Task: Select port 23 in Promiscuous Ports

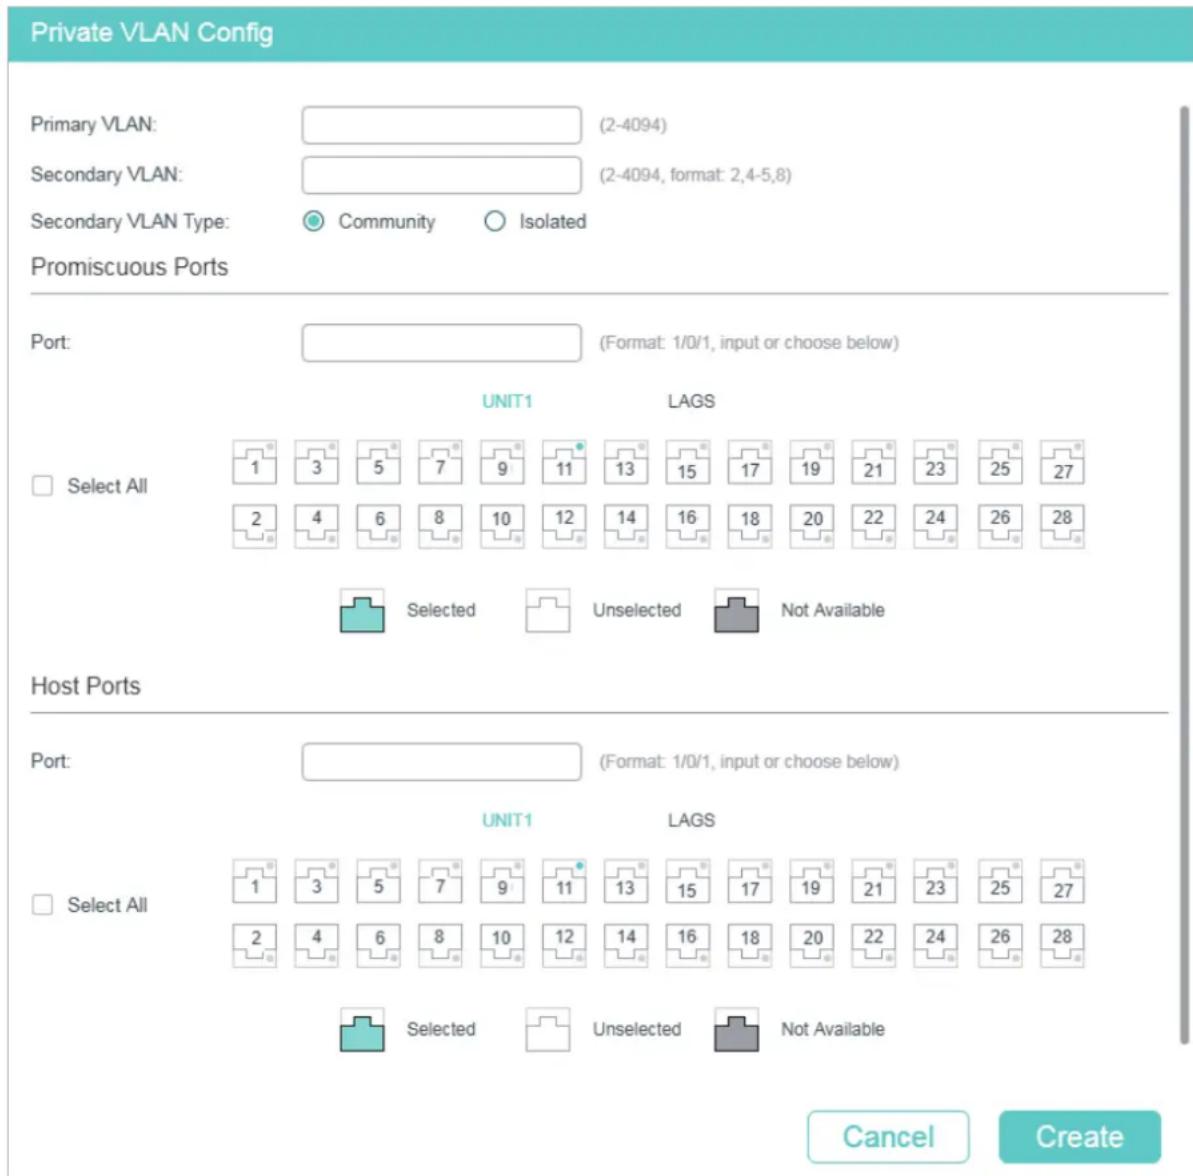Action: [x=935, y=462]
